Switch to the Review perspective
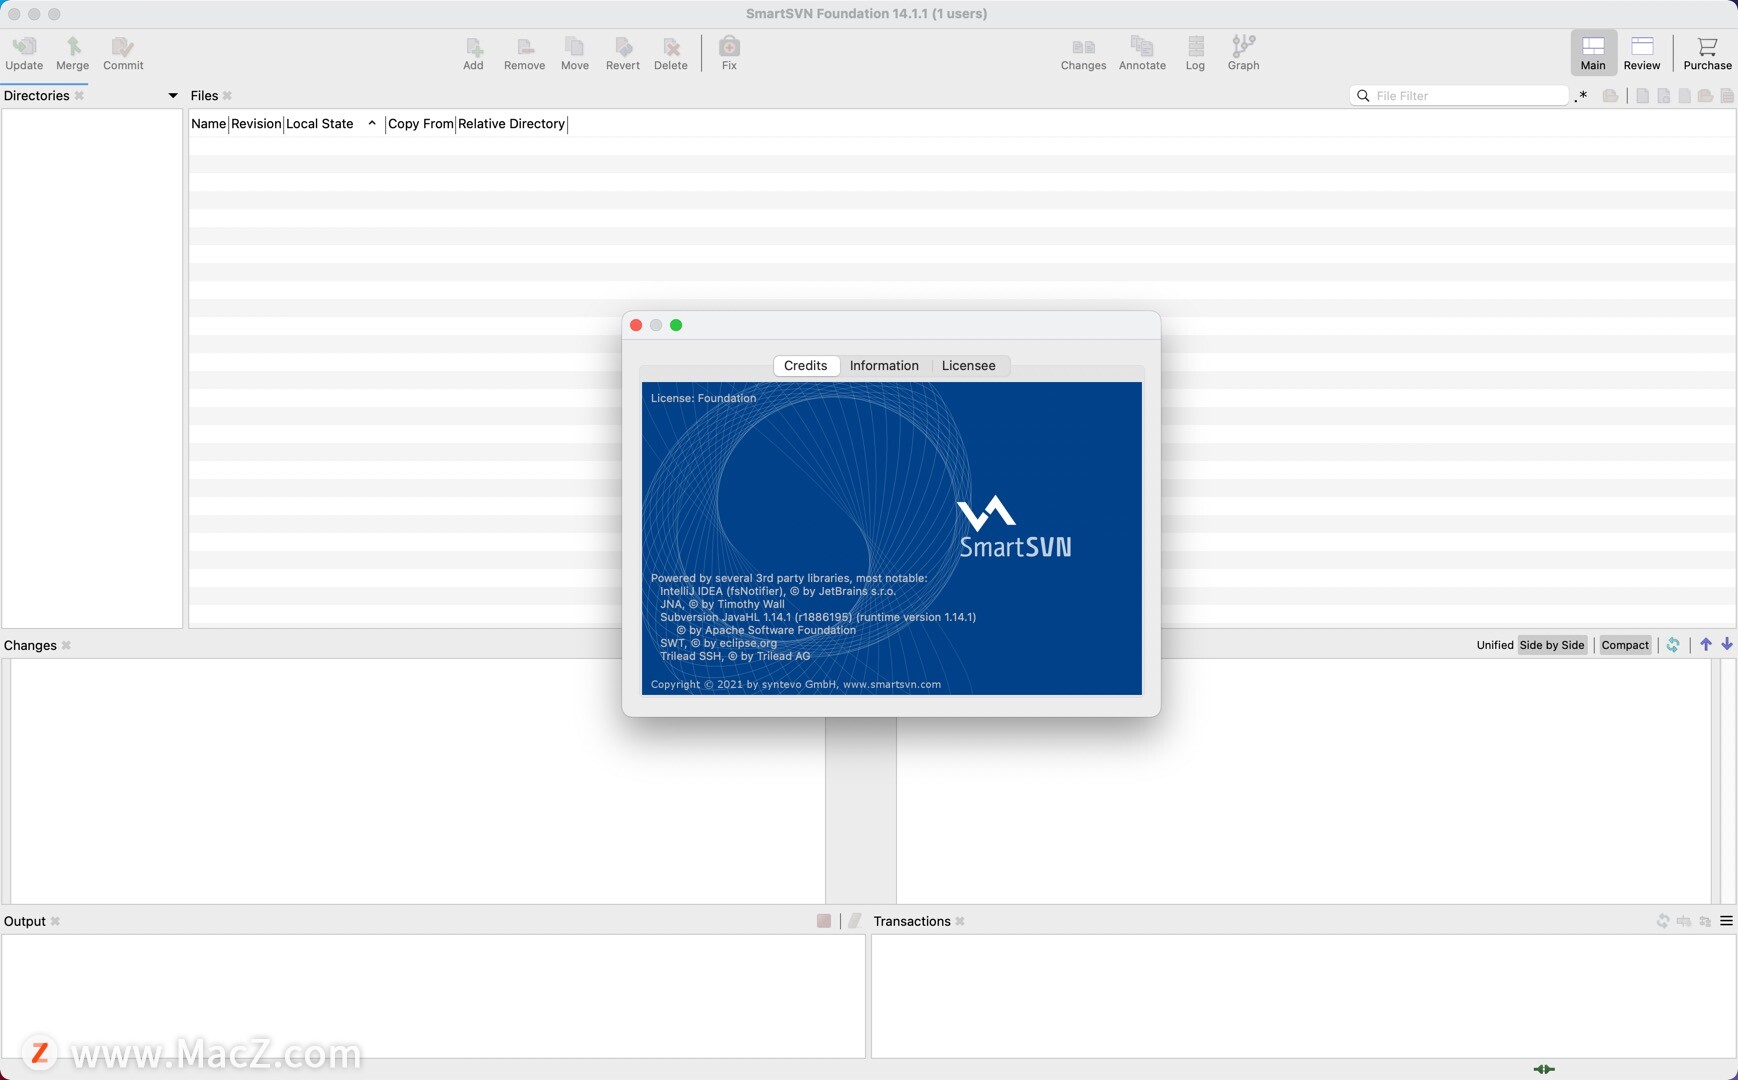This screenshot has width=1738, height=1080. click(x=1642, y=53)
